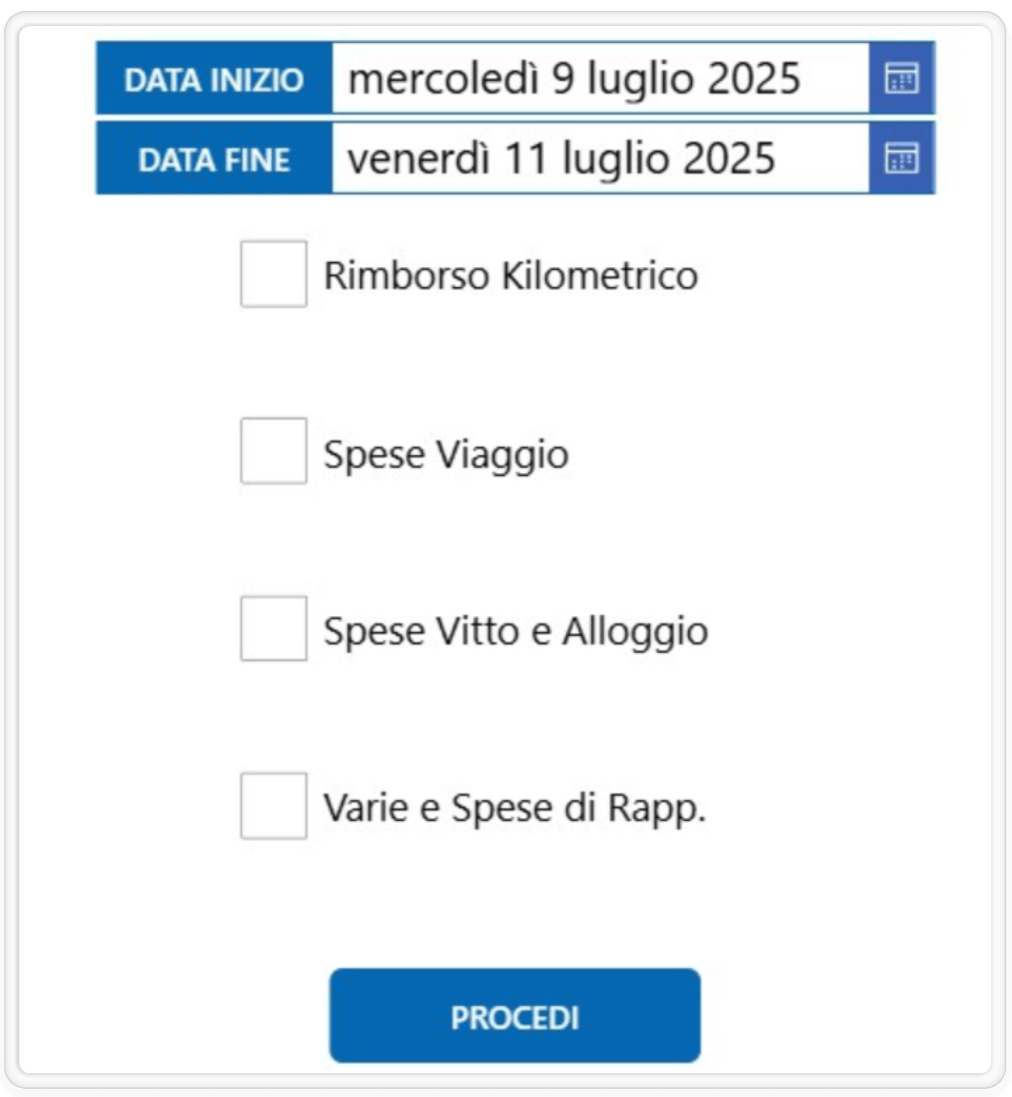Click the DATA INIZIO header label
Image resolution: width=1012 pixels, height=1097 pixels.
pos(214,79)
